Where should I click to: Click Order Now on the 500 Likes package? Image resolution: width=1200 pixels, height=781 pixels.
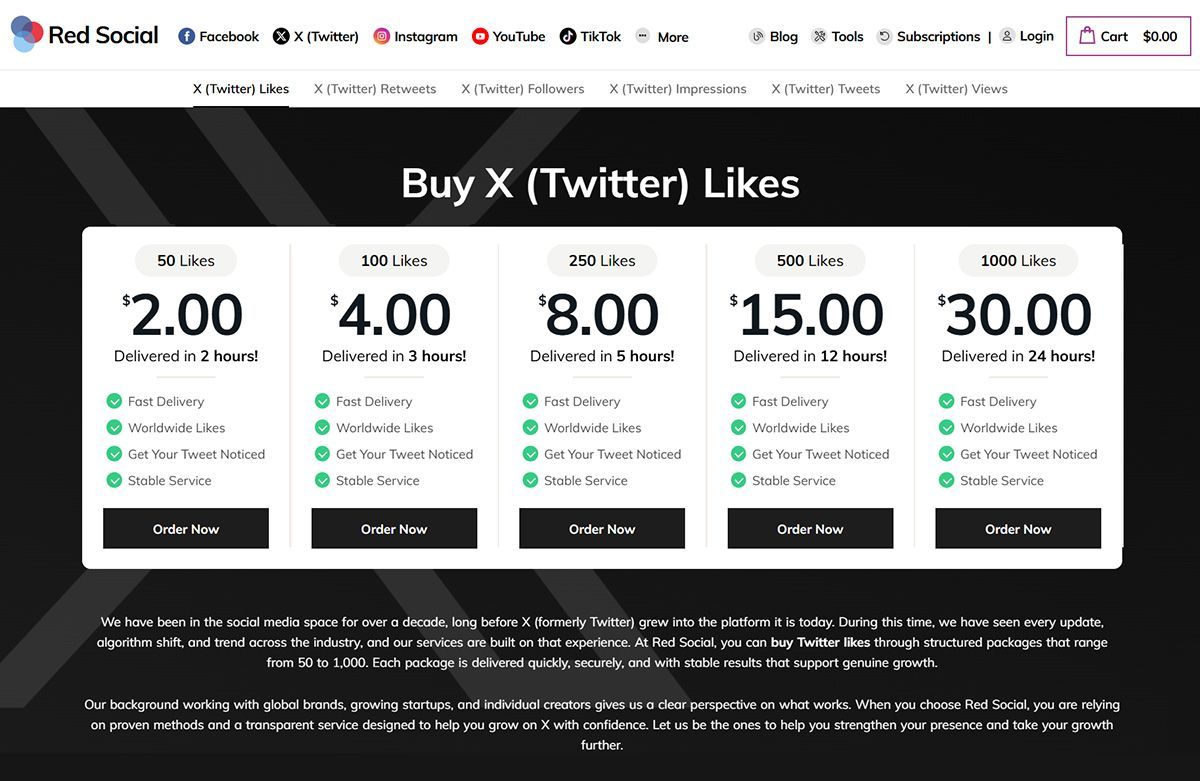tap(810, 528)
